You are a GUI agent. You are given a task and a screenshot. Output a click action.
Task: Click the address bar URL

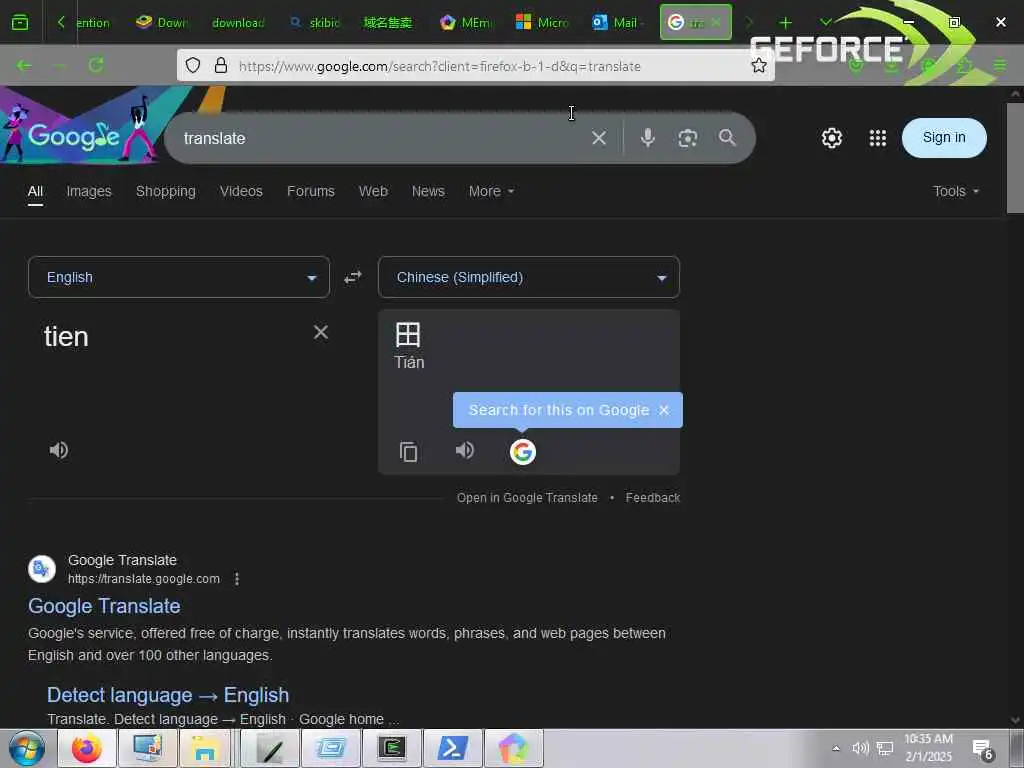(439, 66)
